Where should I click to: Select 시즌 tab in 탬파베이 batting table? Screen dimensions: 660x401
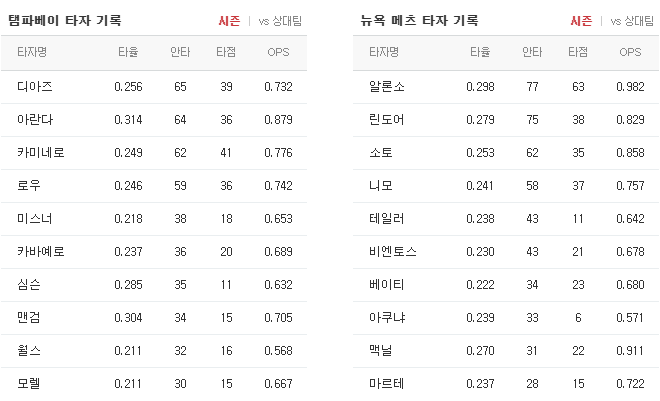pos(229,21)
